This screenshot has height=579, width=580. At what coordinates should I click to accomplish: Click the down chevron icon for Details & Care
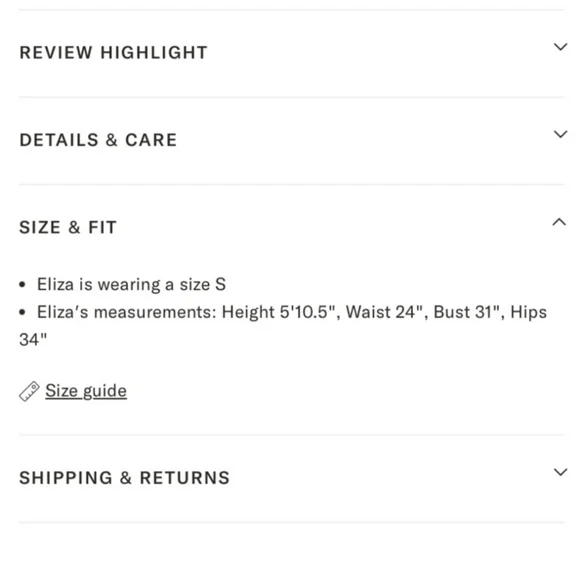tap(560, 134)
